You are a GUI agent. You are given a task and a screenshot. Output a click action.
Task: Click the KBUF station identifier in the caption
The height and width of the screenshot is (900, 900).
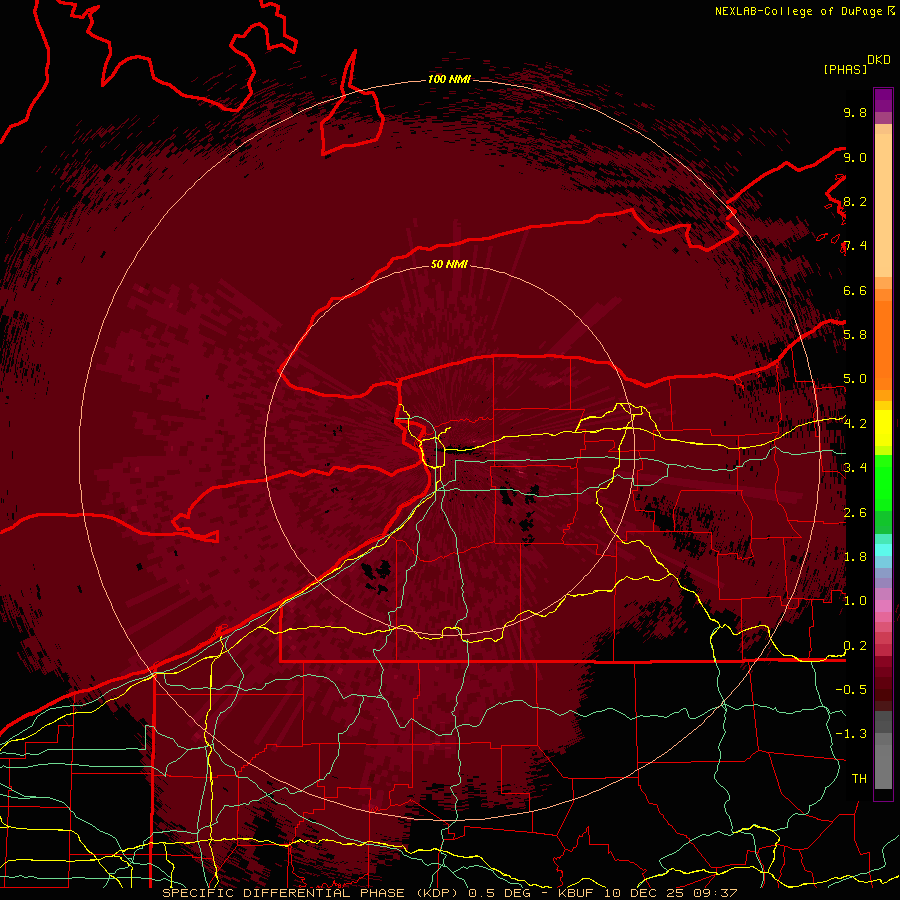click(x=575, y=893)
